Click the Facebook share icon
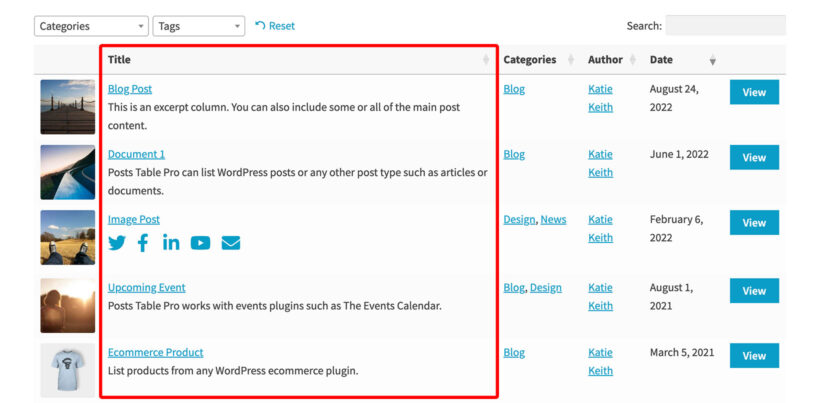 [x=143, y=243]
